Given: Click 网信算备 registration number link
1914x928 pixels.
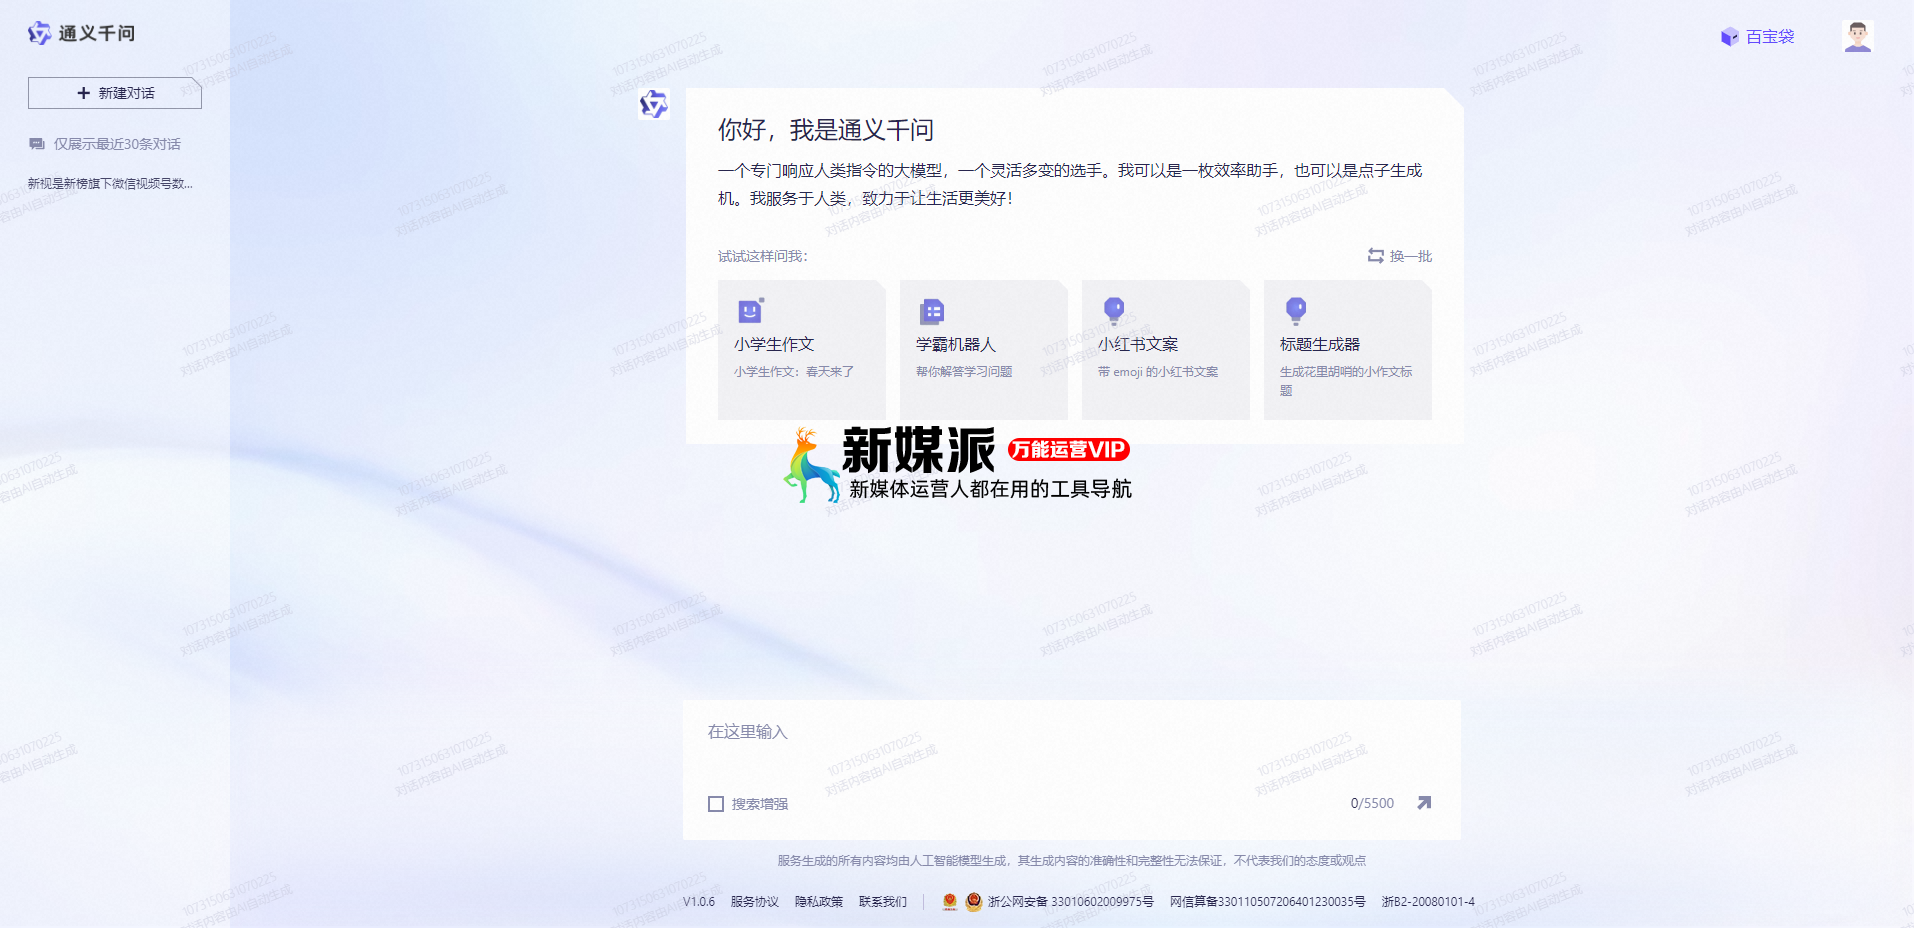Looking at the screenshot, I should pyautogui.click(x=1268, y=902).
